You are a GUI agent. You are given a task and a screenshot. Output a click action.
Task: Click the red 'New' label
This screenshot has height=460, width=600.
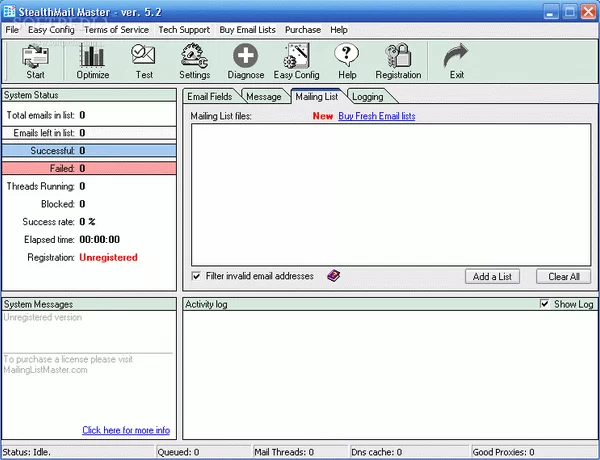click(323, 116)
